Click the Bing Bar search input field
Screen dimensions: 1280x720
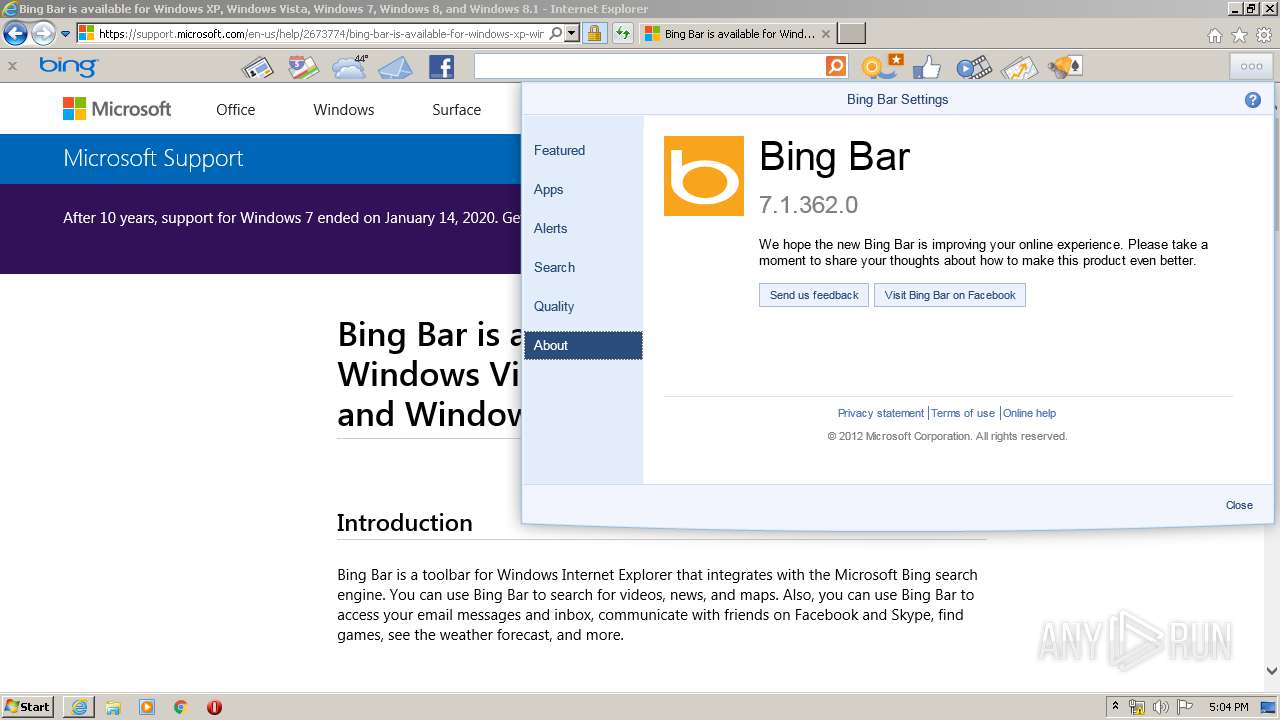click(650, 66)
